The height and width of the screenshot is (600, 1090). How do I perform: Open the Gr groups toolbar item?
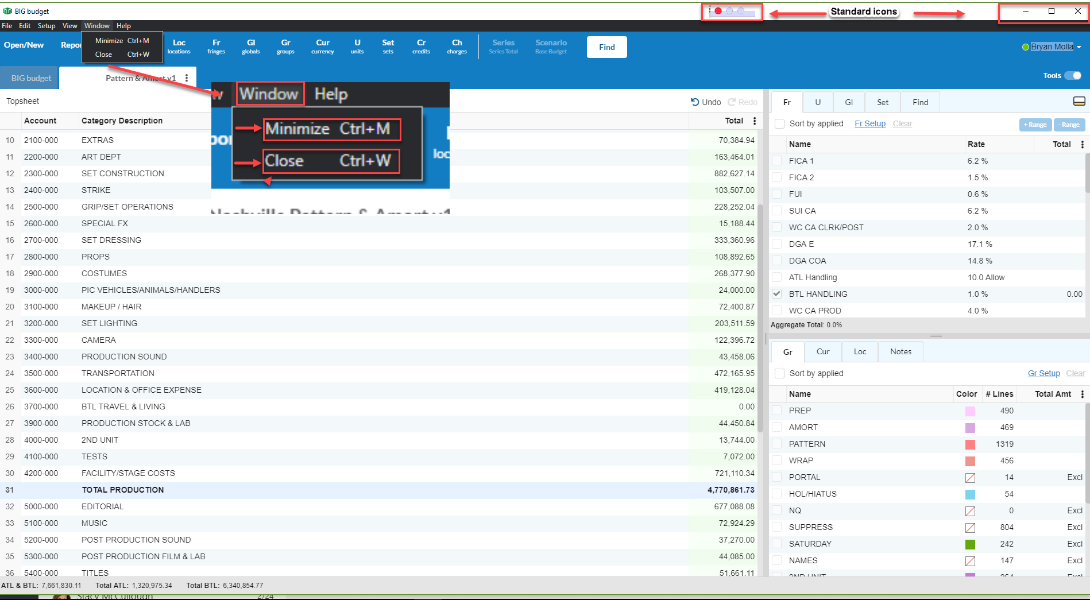pyautogui.click(x=286, y=47)
